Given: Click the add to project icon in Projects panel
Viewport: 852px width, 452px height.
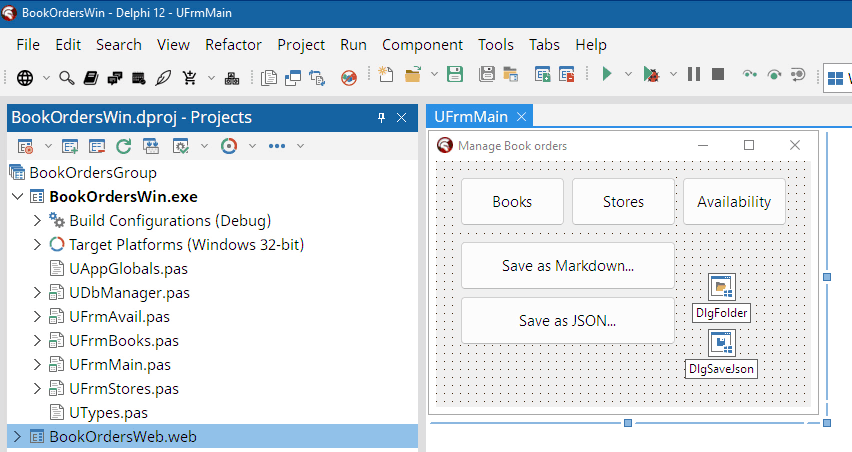Looking at the screenshot, I should click(70, 146).
